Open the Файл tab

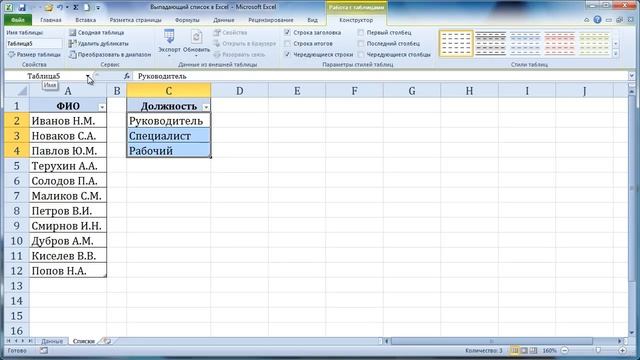coord(18,20)
